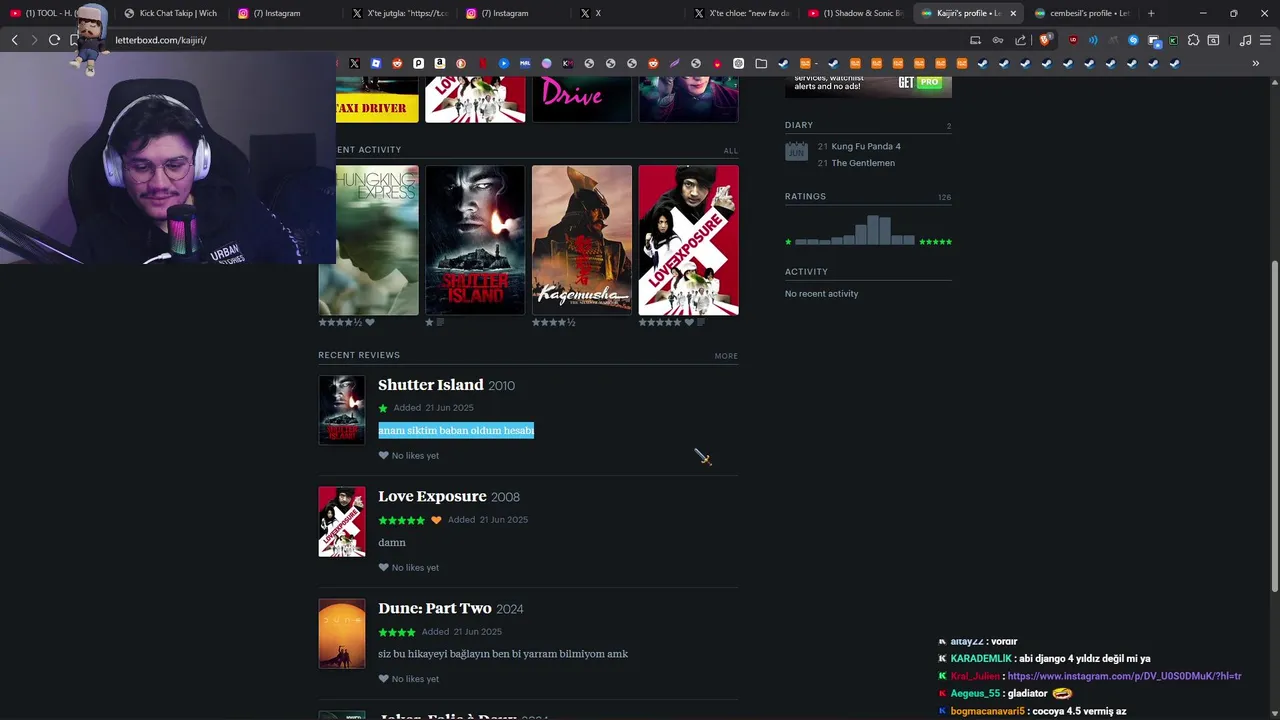Click the music note media control icon
Image resolution: width=1280 pixels, height=720 pixels.
click(1245, 40)
